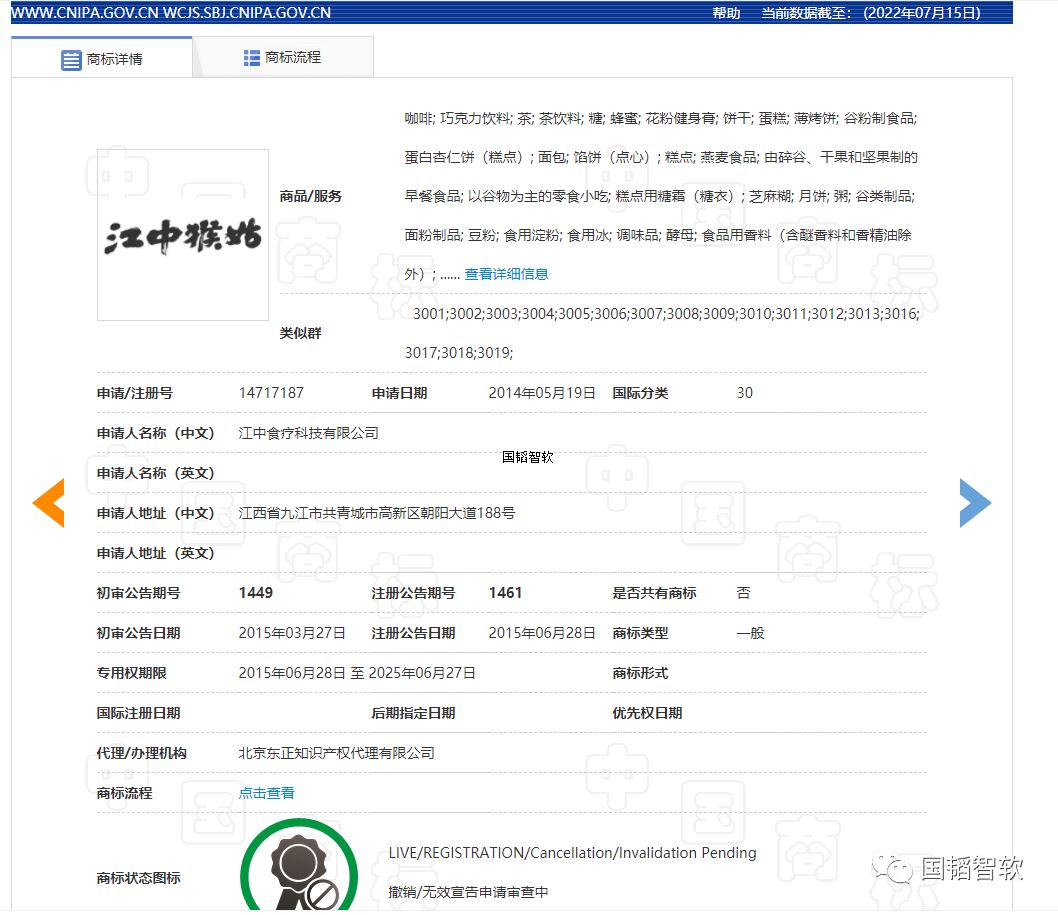Screen dimensions: 1058x915
Task: Select the header URL WWW.CNIPA.GOV.CN
Action: click(85, 13)
